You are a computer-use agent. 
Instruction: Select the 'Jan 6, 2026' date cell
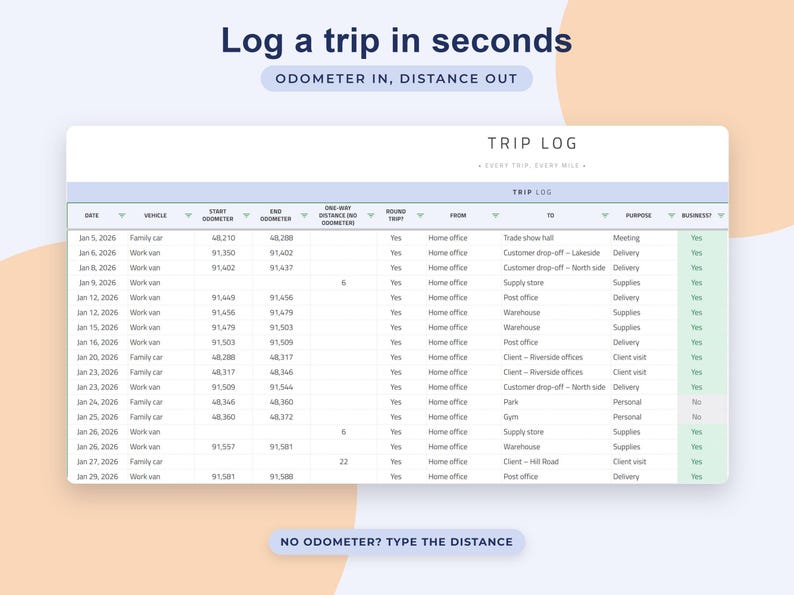pos(97,253)
